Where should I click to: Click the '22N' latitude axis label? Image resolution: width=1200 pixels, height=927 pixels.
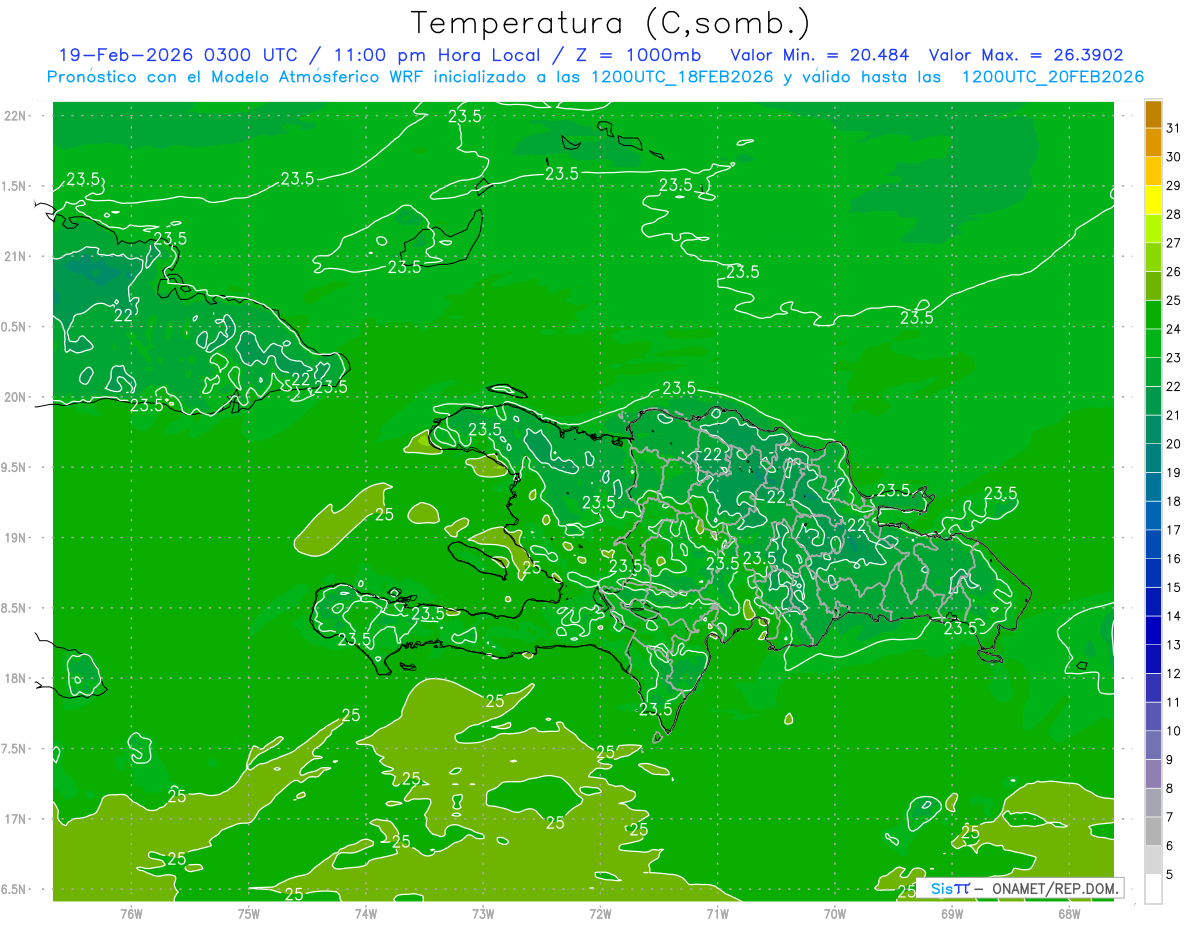(16, 115)
